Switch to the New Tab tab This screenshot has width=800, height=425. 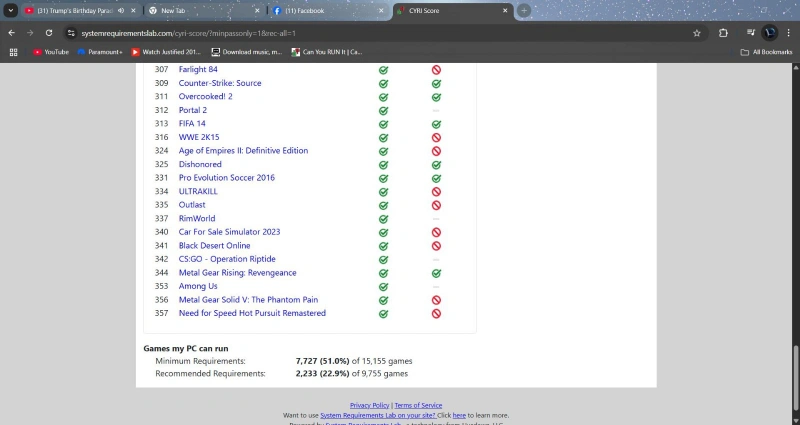click(x=205, y=11)
